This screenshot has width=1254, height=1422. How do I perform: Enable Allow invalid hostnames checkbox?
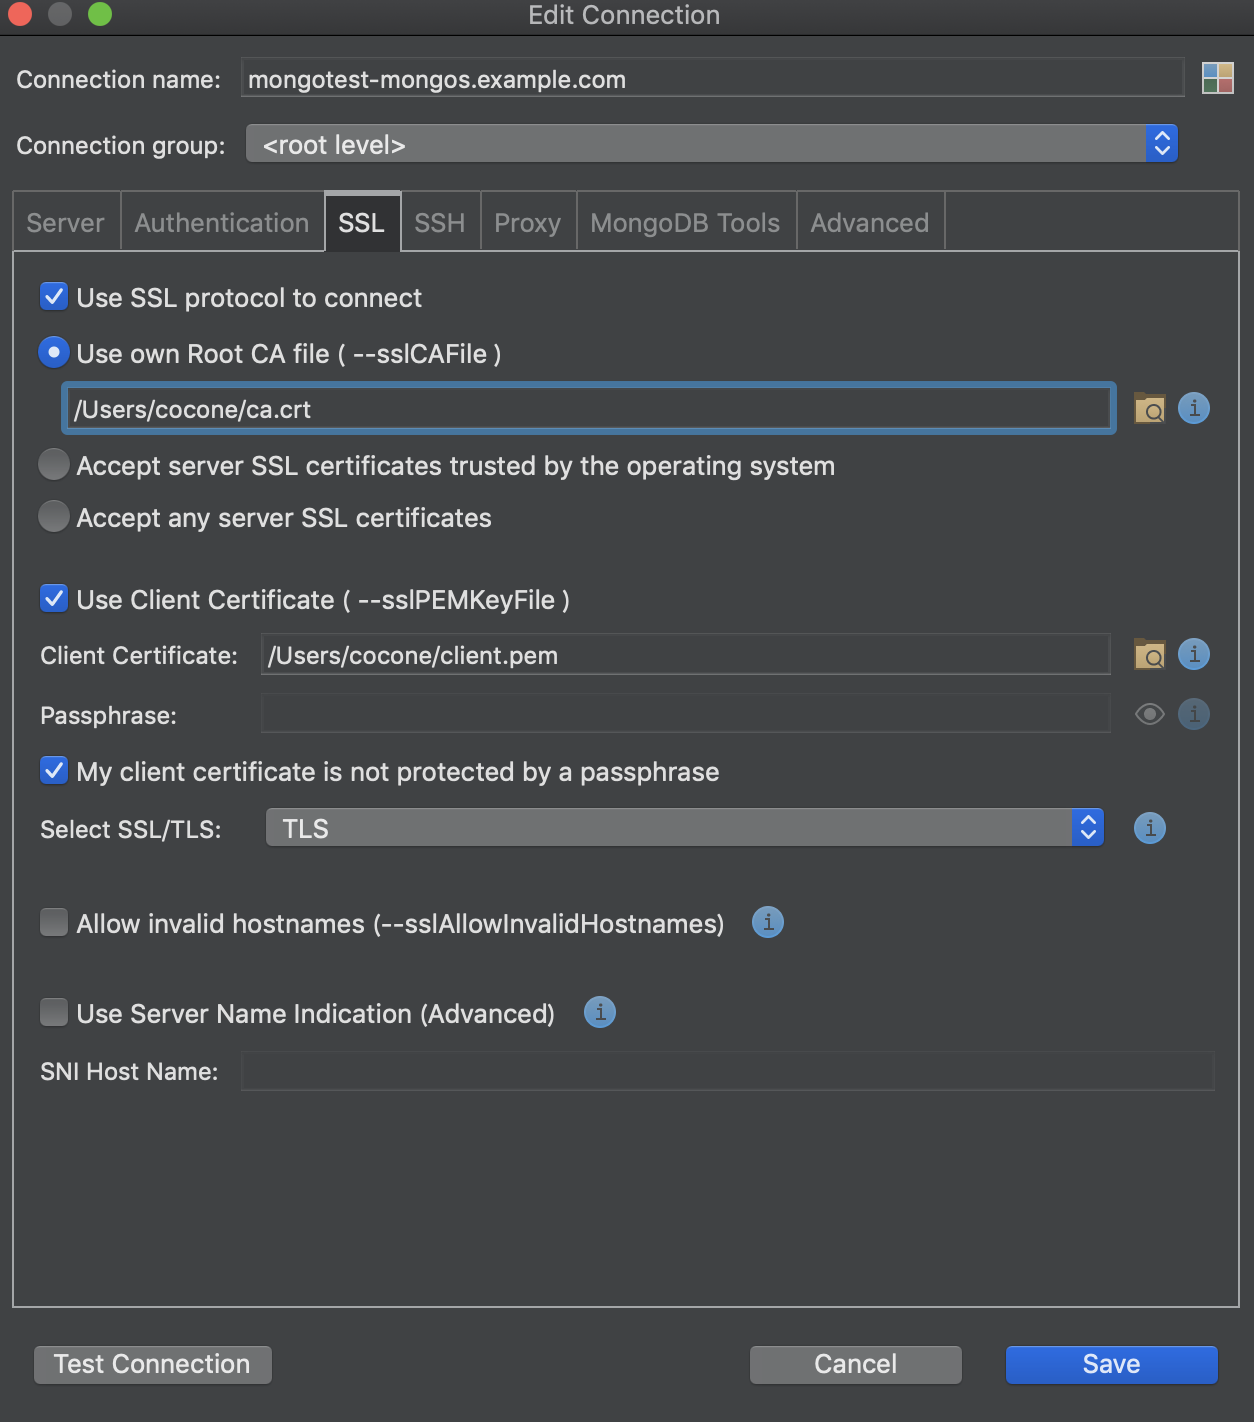point(54,922)
